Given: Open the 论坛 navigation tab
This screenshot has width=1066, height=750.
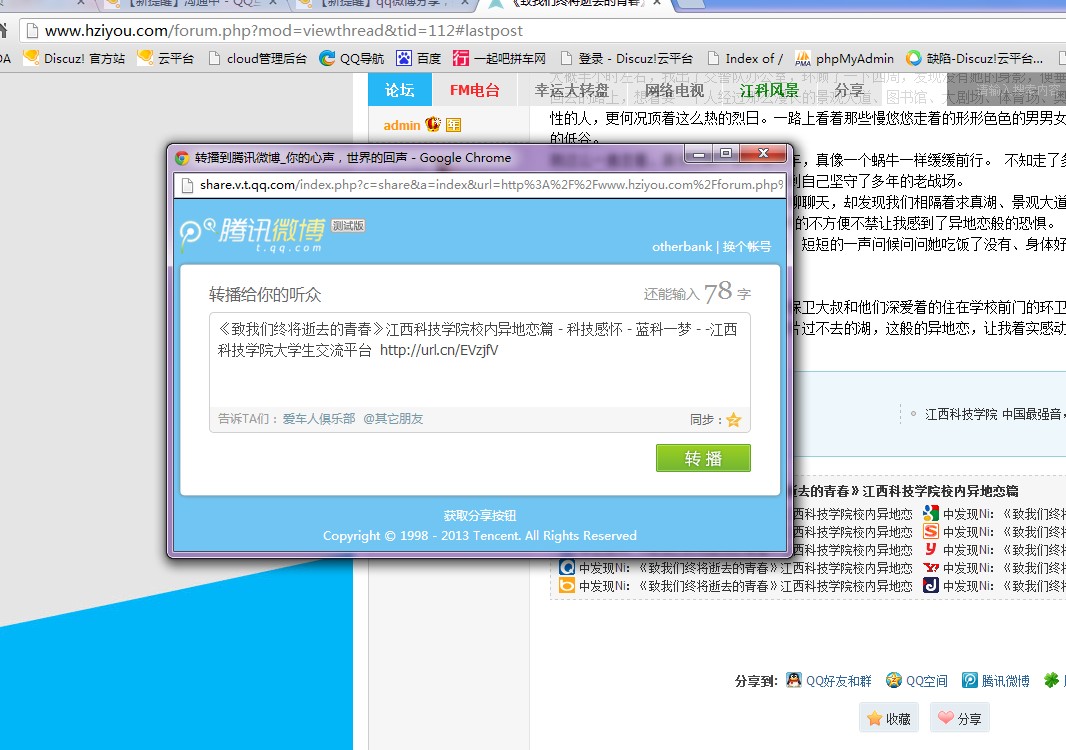Looking at the screenshot, I should tap(400, 90).
